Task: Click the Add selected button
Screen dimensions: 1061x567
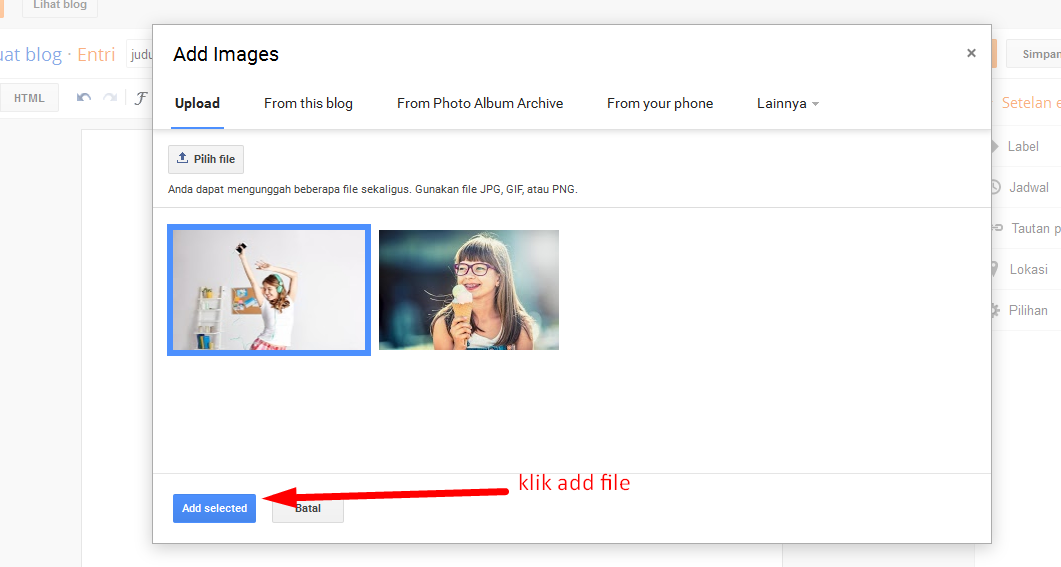Action: [215, 508]
